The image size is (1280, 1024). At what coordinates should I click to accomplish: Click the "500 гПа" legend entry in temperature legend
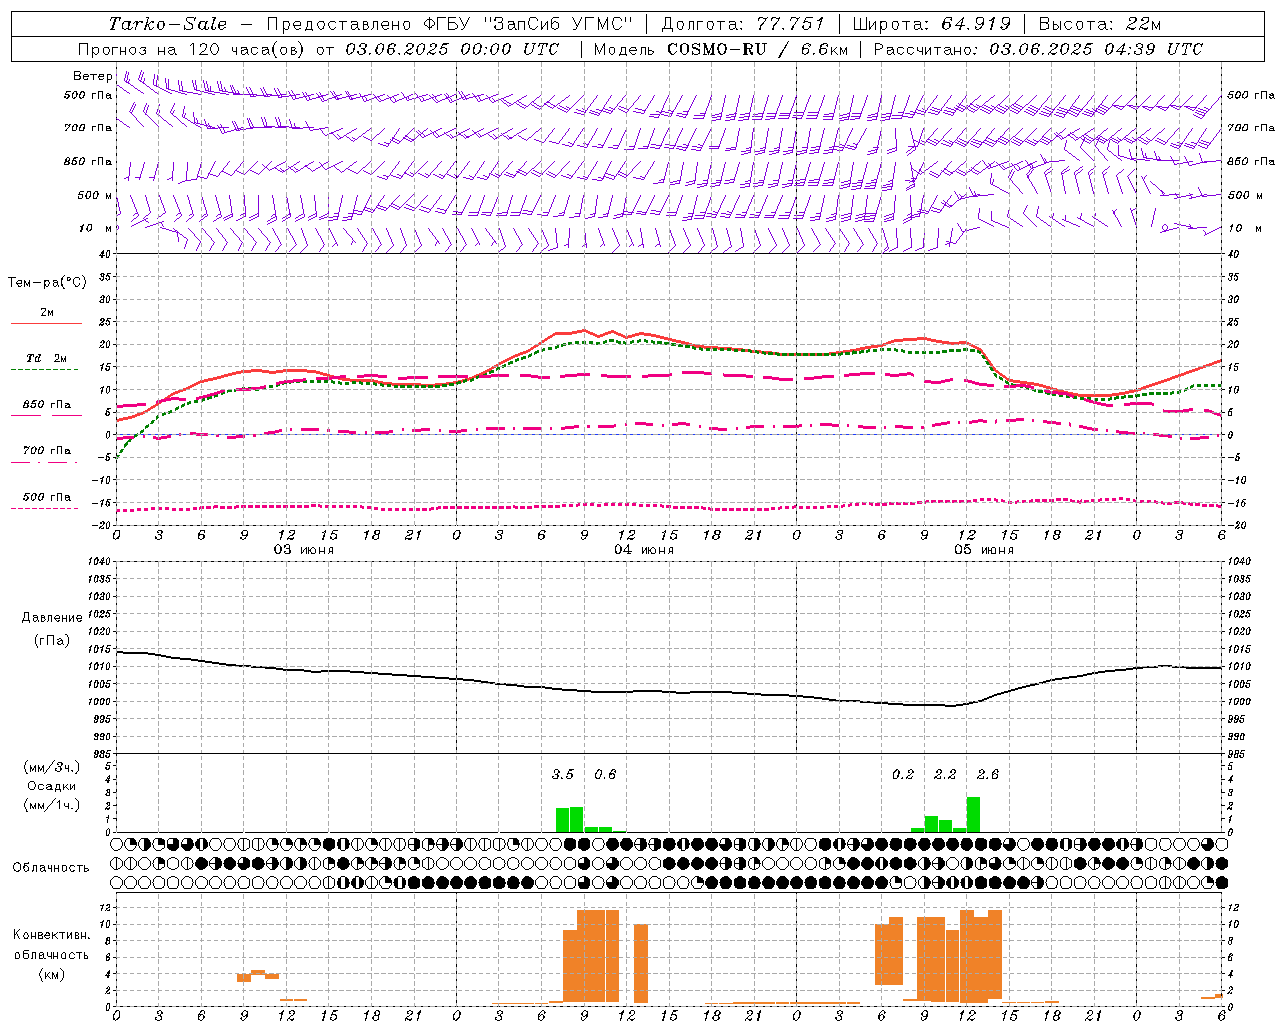coord(47,497)
